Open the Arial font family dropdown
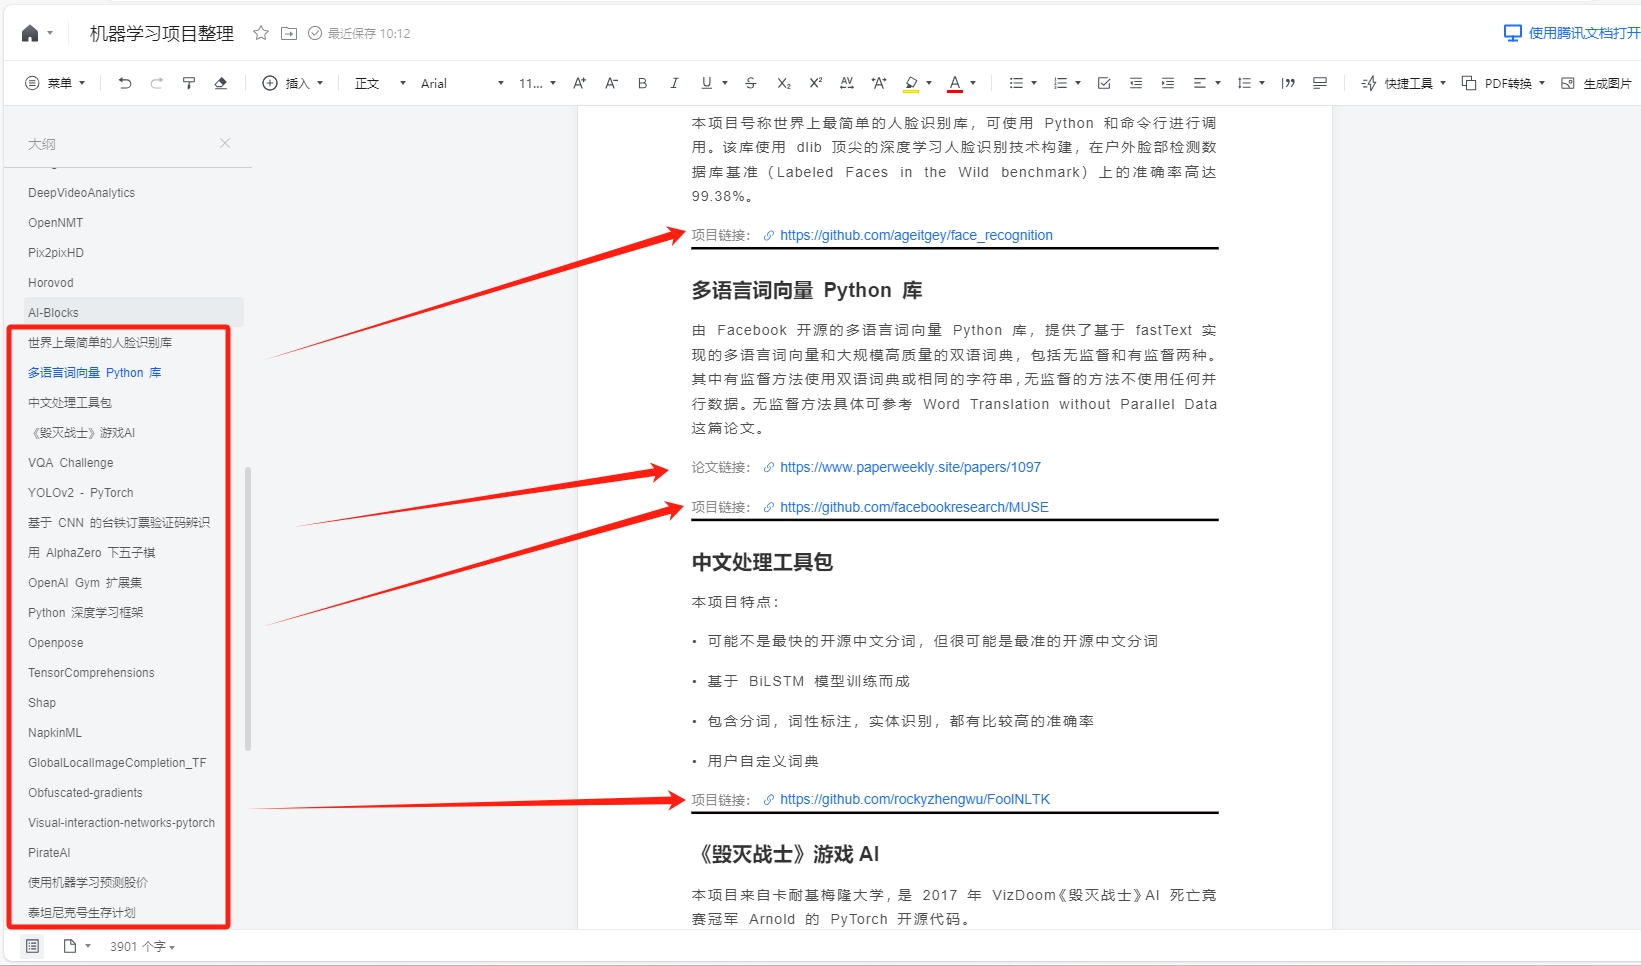 462,83
